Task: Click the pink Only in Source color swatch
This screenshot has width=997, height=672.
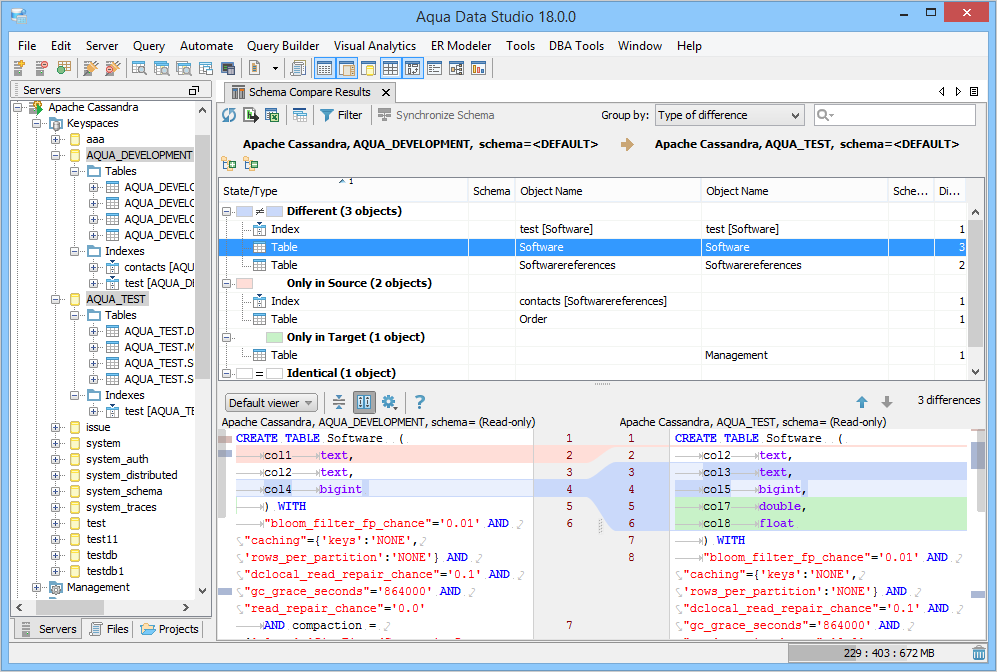Action: click(244, 283)
